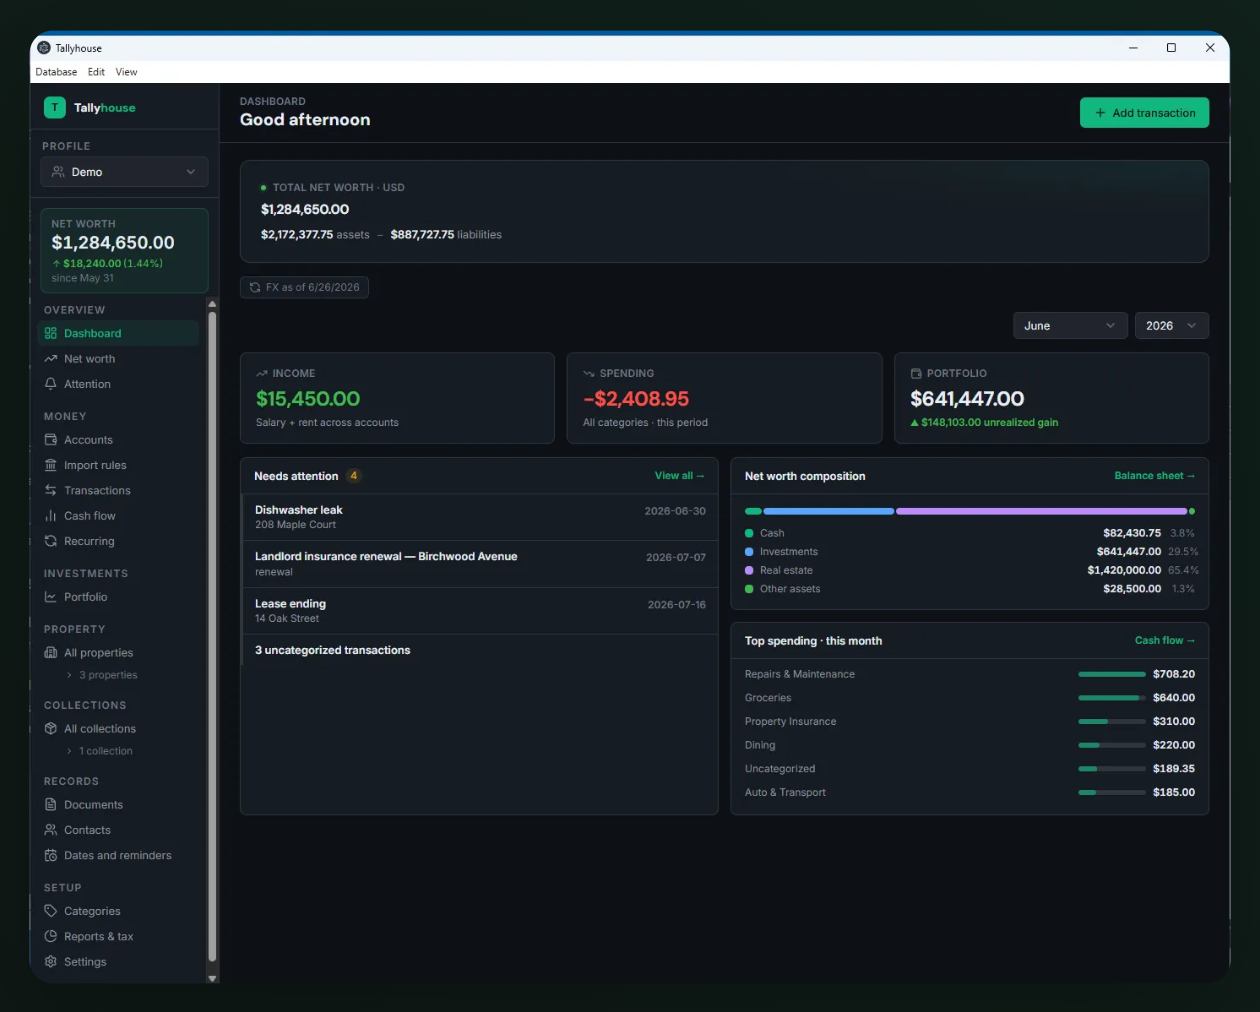Open Cash flow bar chart icon
This screenshot has width=1260, height=1012.
click(x=51, y=516)
